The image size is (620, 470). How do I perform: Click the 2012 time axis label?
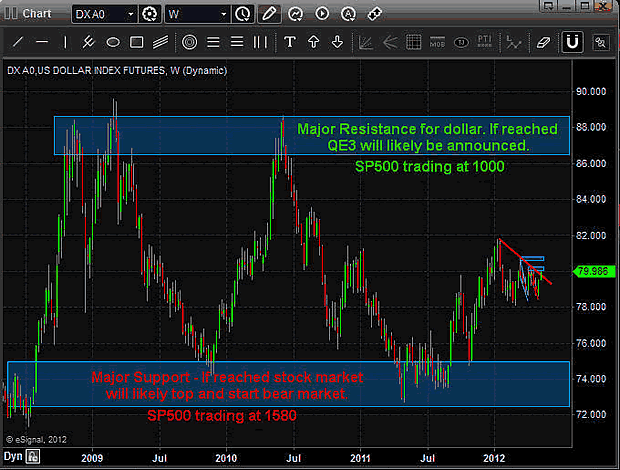[494, 458]
